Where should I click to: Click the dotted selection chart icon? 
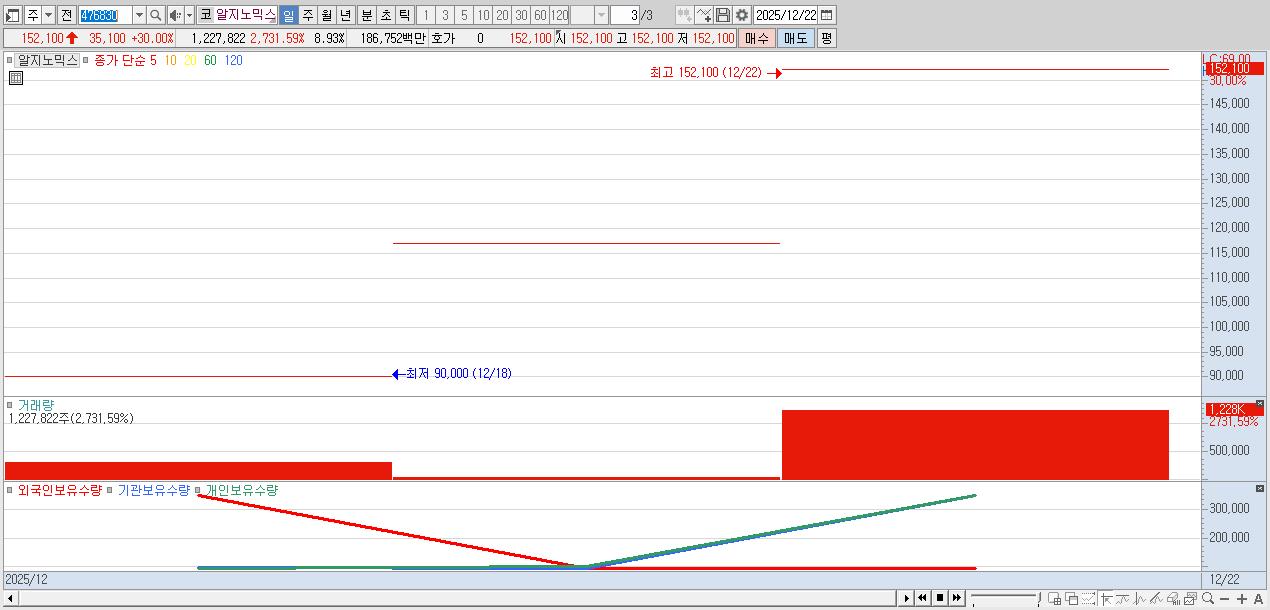pos(1088,598)
